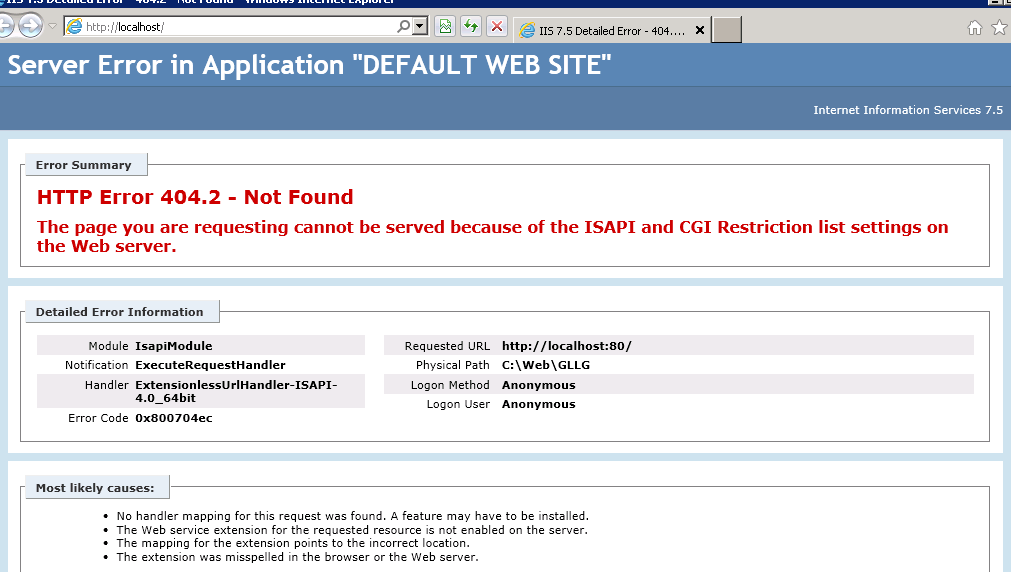Click the Internet Explorer logo in address bar
This screenshot has width=1011, height=572.
[x=75, y=26]
